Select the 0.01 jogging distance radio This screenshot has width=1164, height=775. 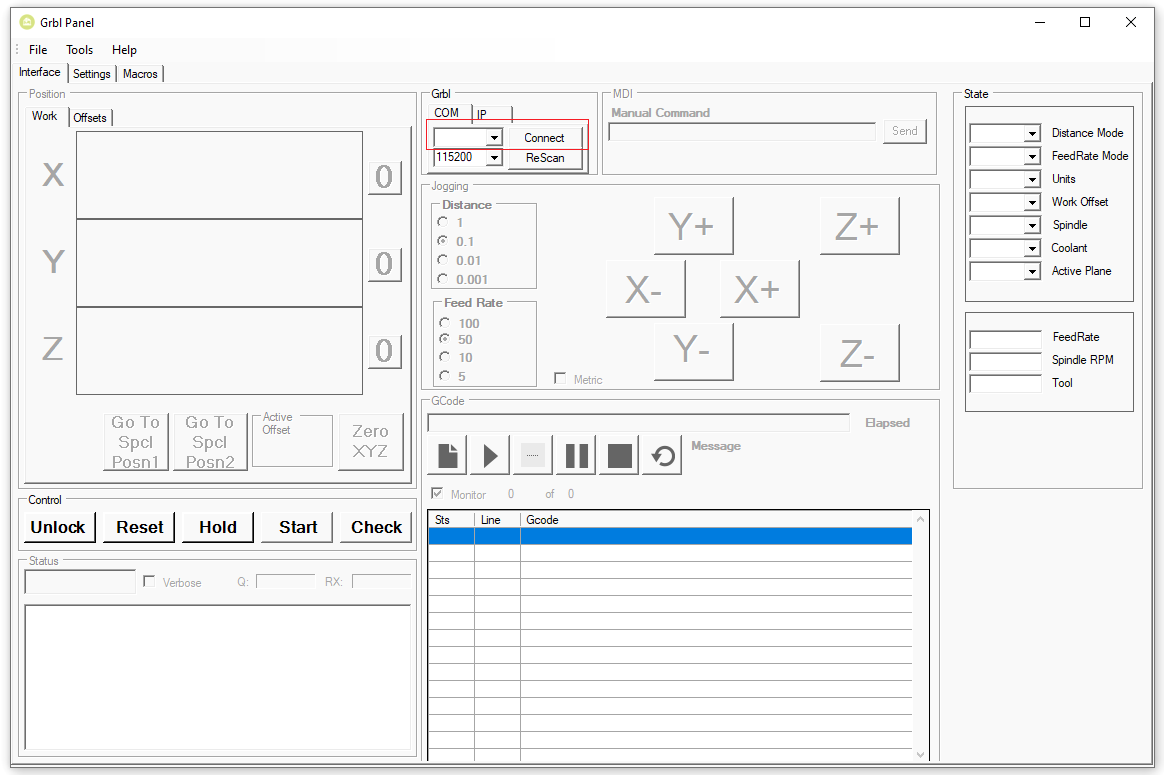pos(443,260)
